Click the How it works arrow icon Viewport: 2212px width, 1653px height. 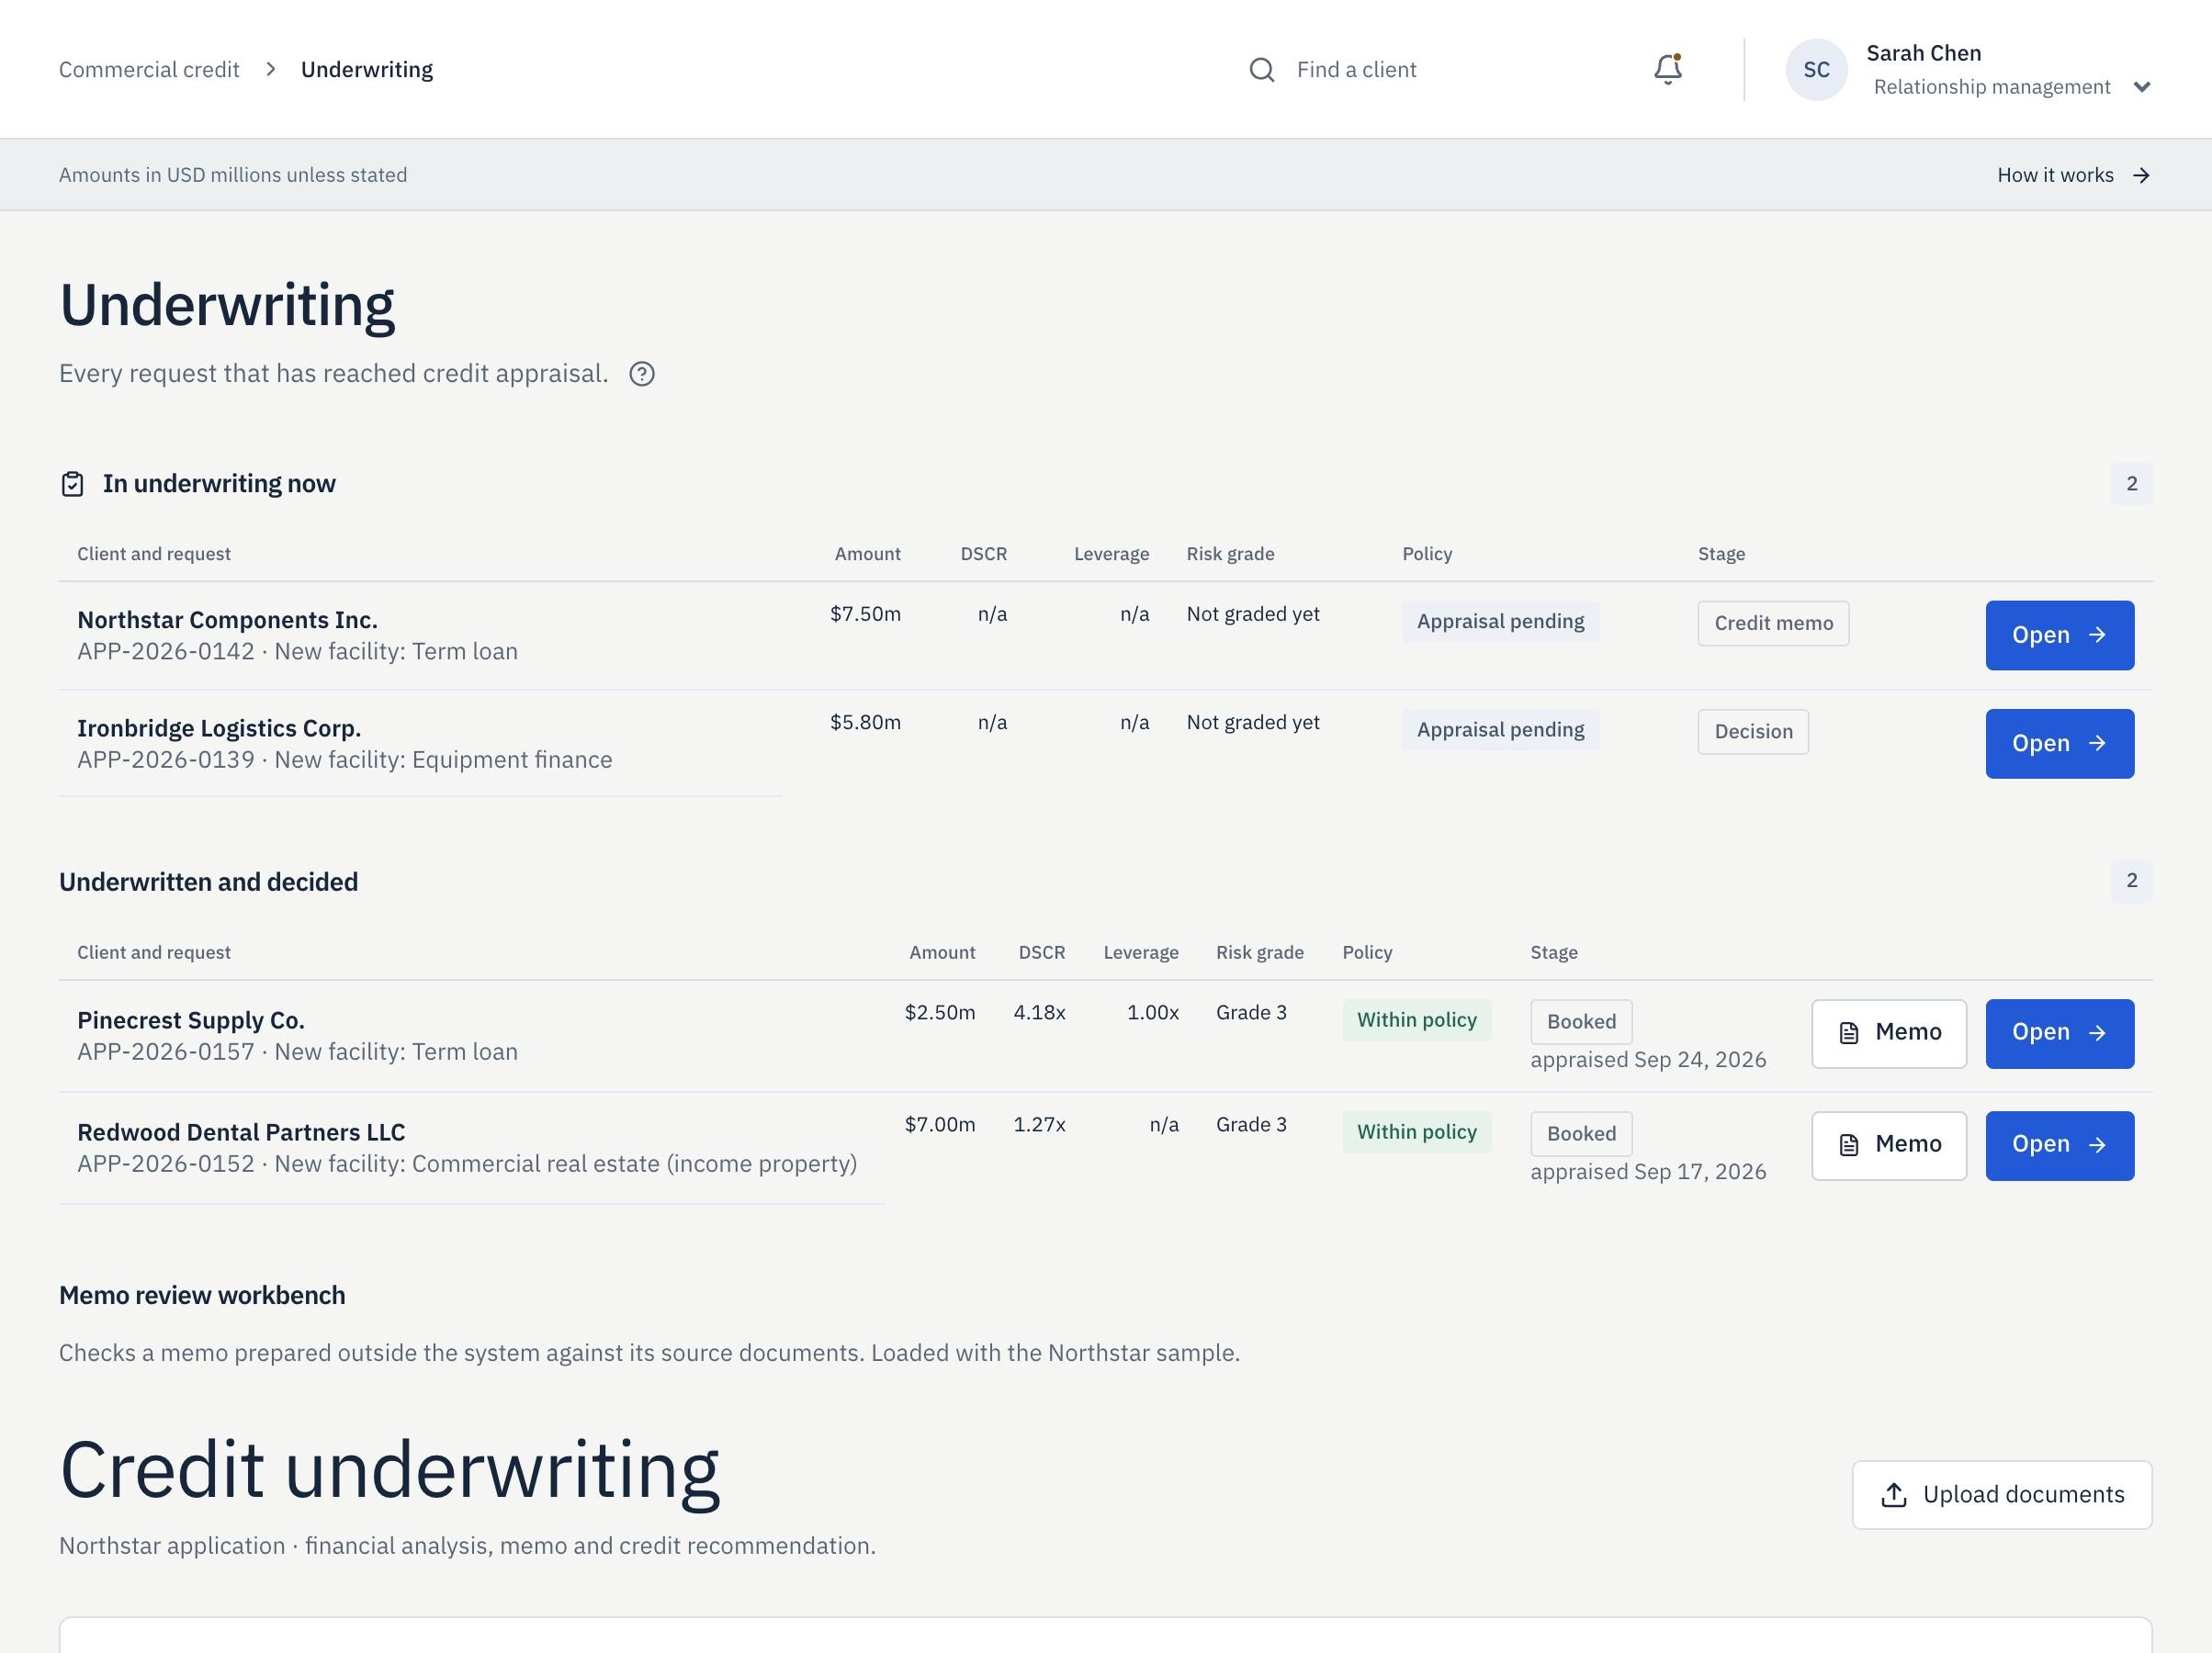(x=2140, y=176)
